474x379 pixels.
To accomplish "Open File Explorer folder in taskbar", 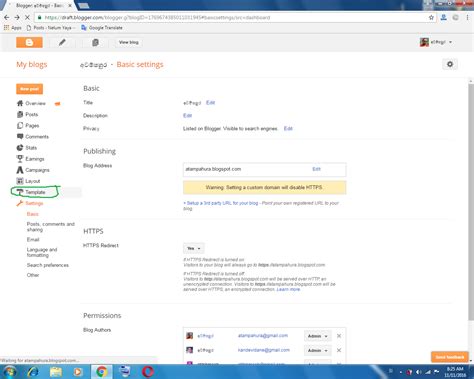I will pos(56,371).
